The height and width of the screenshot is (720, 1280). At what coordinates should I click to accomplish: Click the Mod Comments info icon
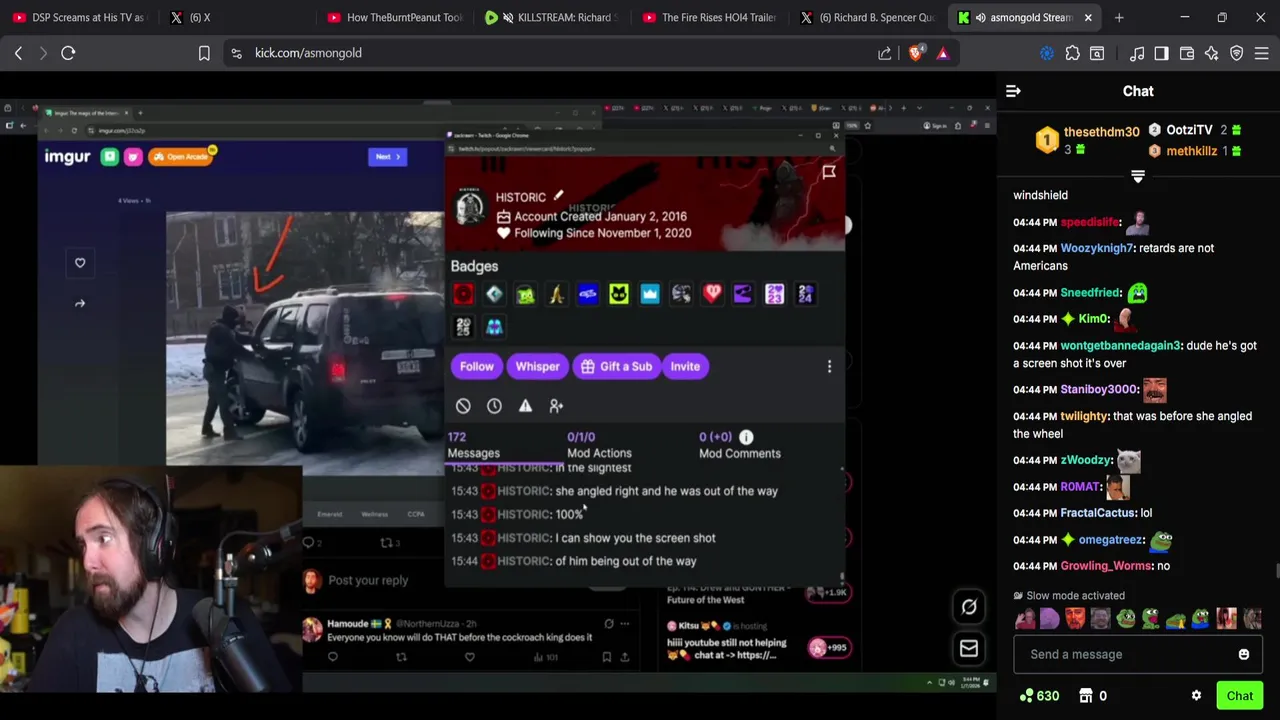coord(746,437)
